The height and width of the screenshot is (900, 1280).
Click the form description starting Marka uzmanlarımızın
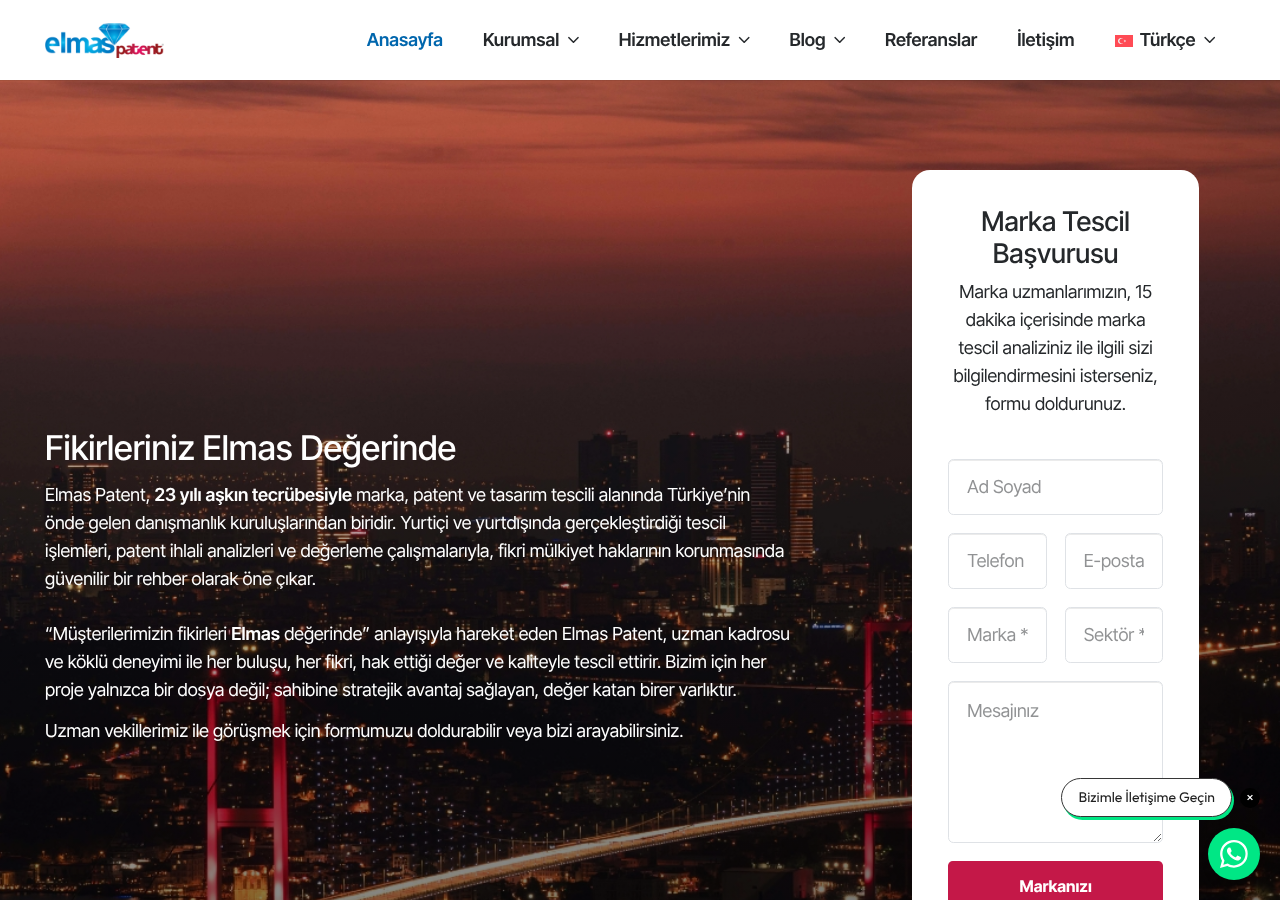click(1055, 348)
